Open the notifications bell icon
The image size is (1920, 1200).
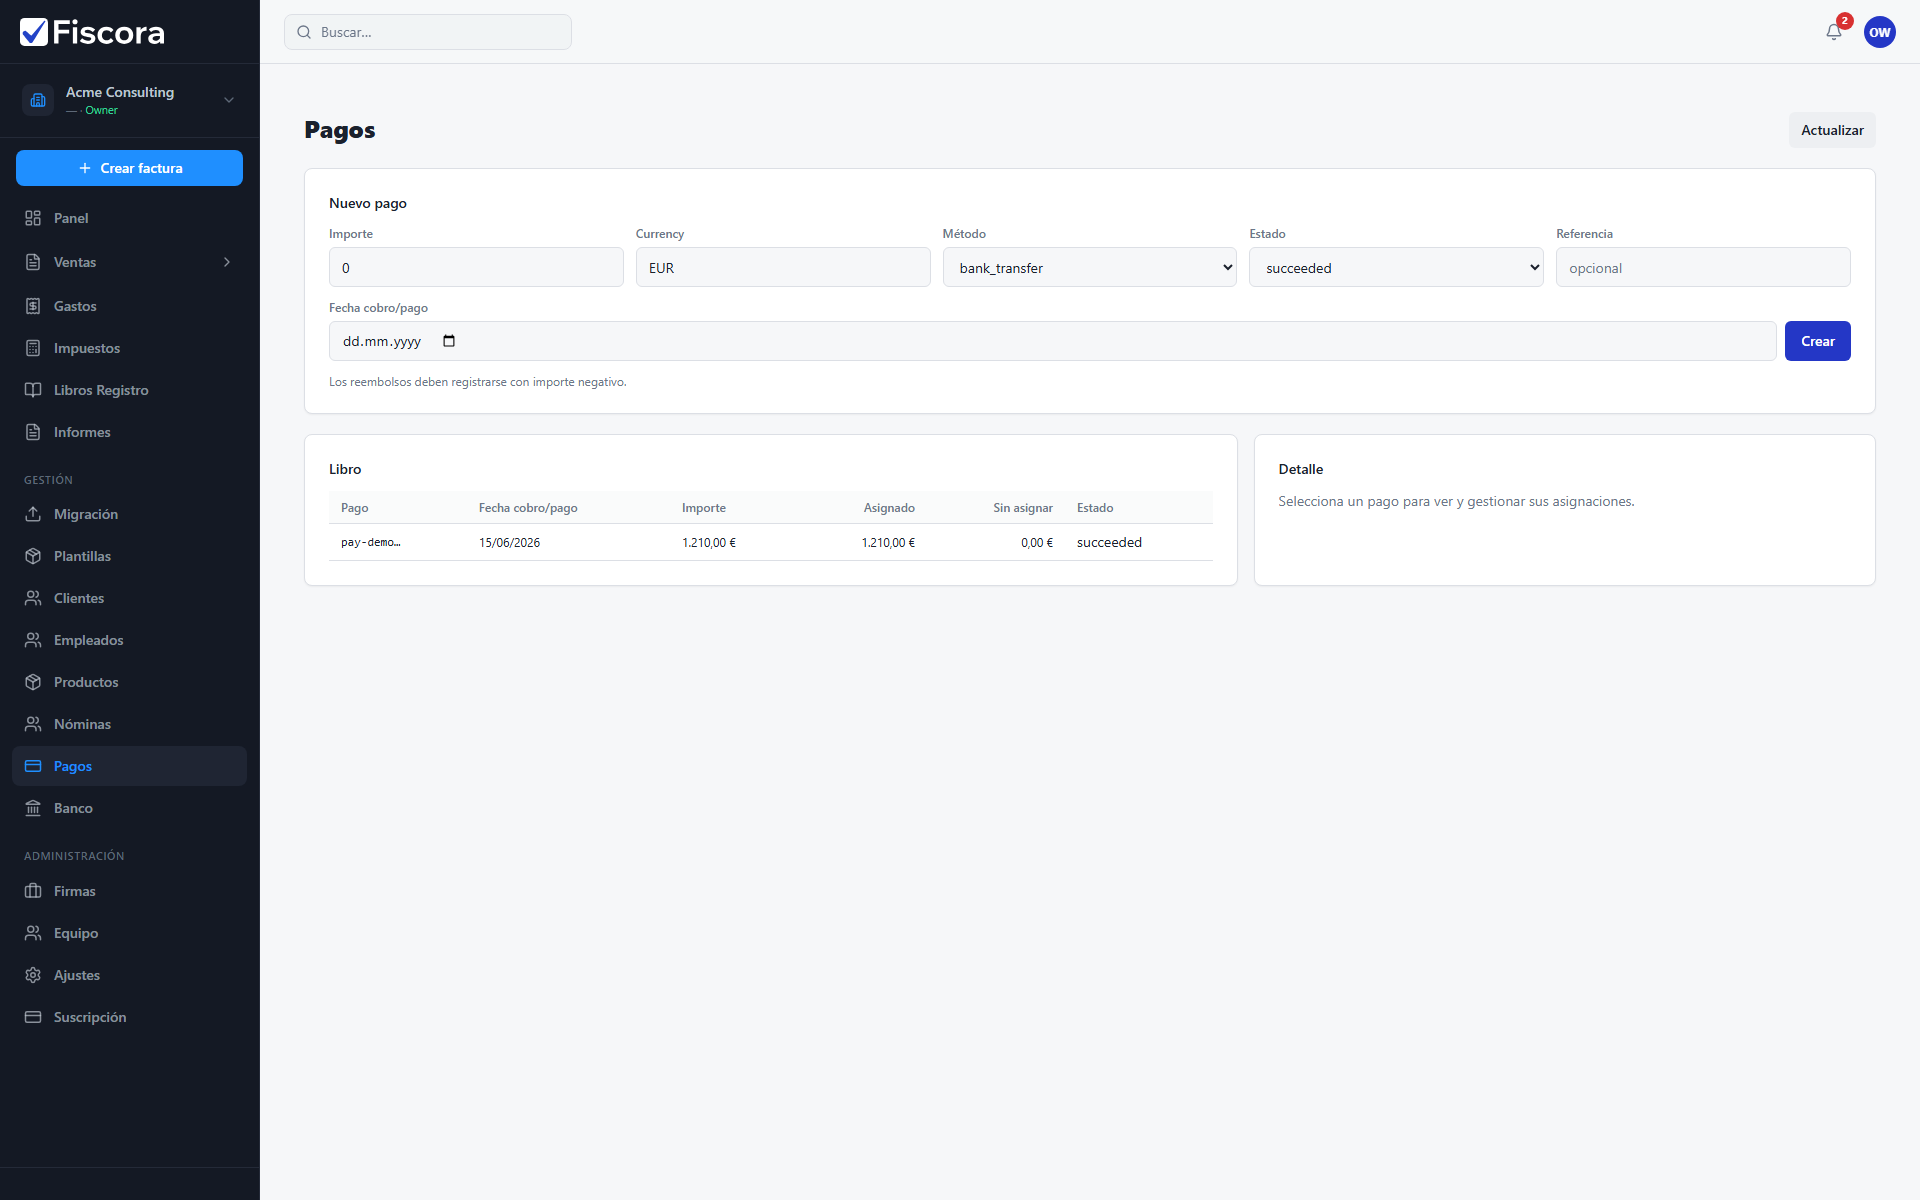(1833, 32)
